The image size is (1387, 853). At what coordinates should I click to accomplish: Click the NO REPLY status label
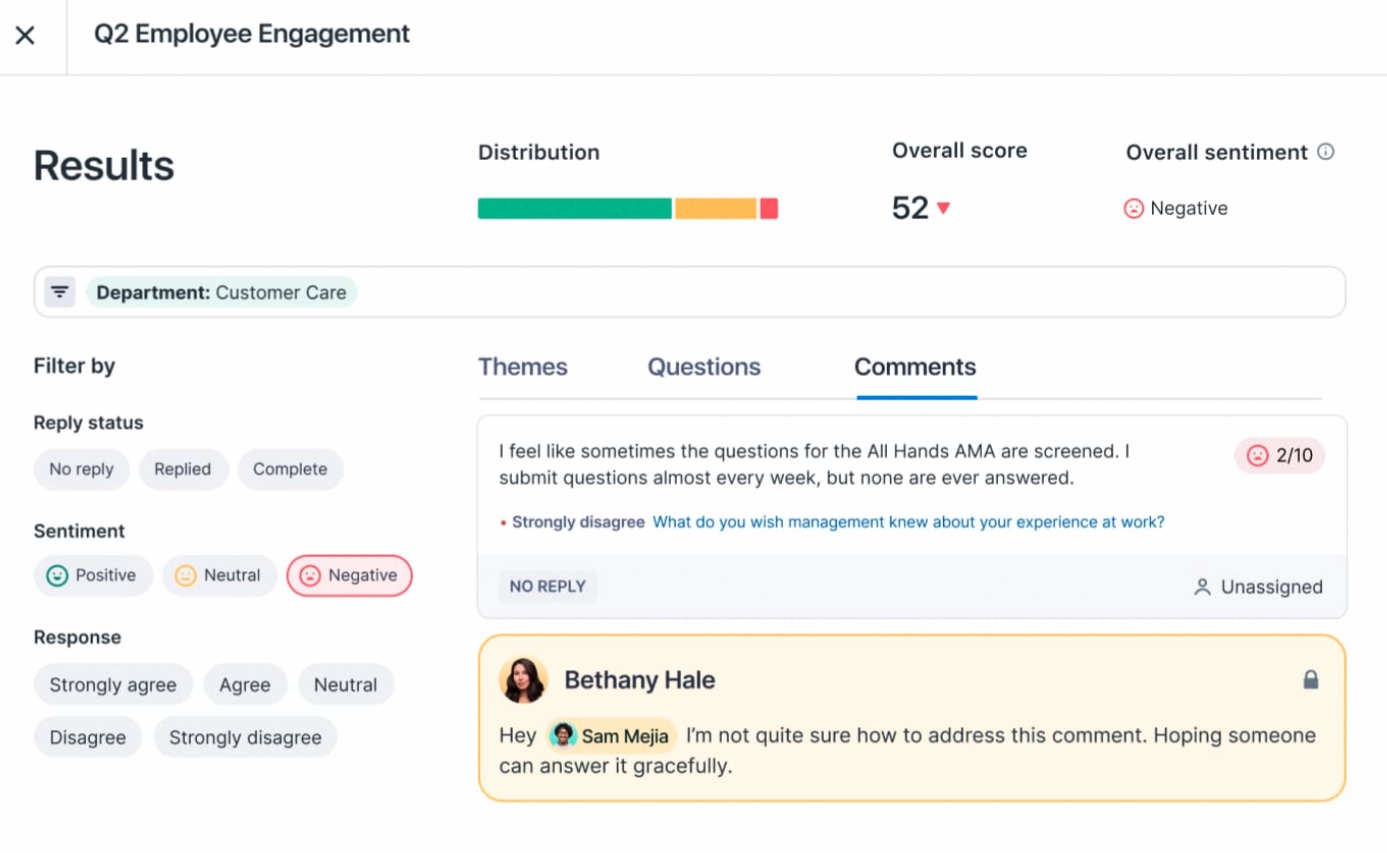(548, 587)
